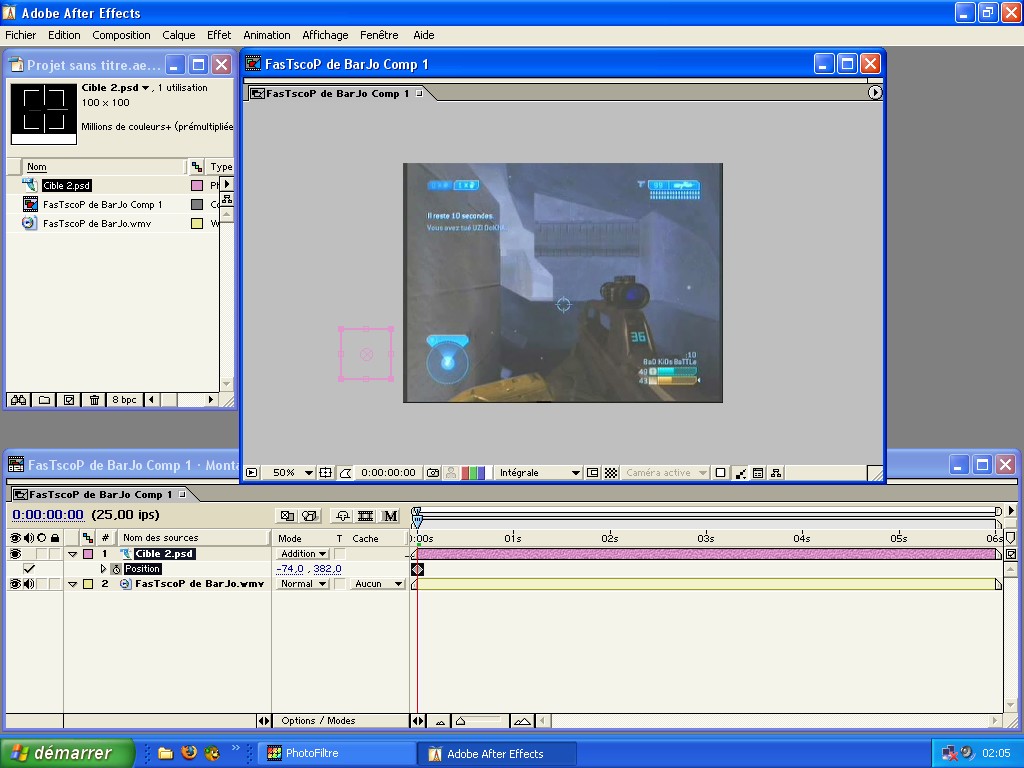1024x768 pixels.
Task: Click the trash delete icon in project panel
Action: tap(94, 400)
